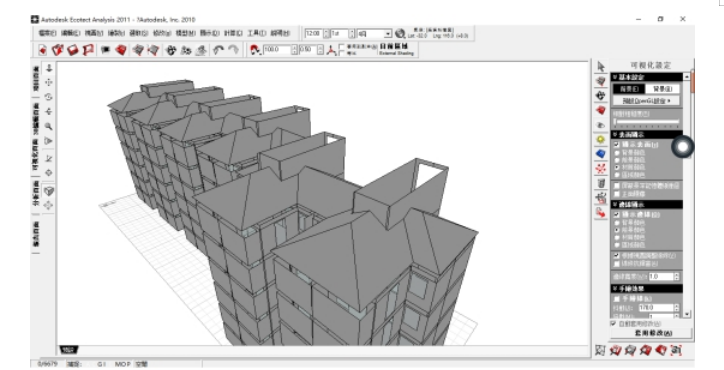The image size is (724, 370).
Task: Open the blue analysis grid panel icon
Action: [x=600, y=154]
